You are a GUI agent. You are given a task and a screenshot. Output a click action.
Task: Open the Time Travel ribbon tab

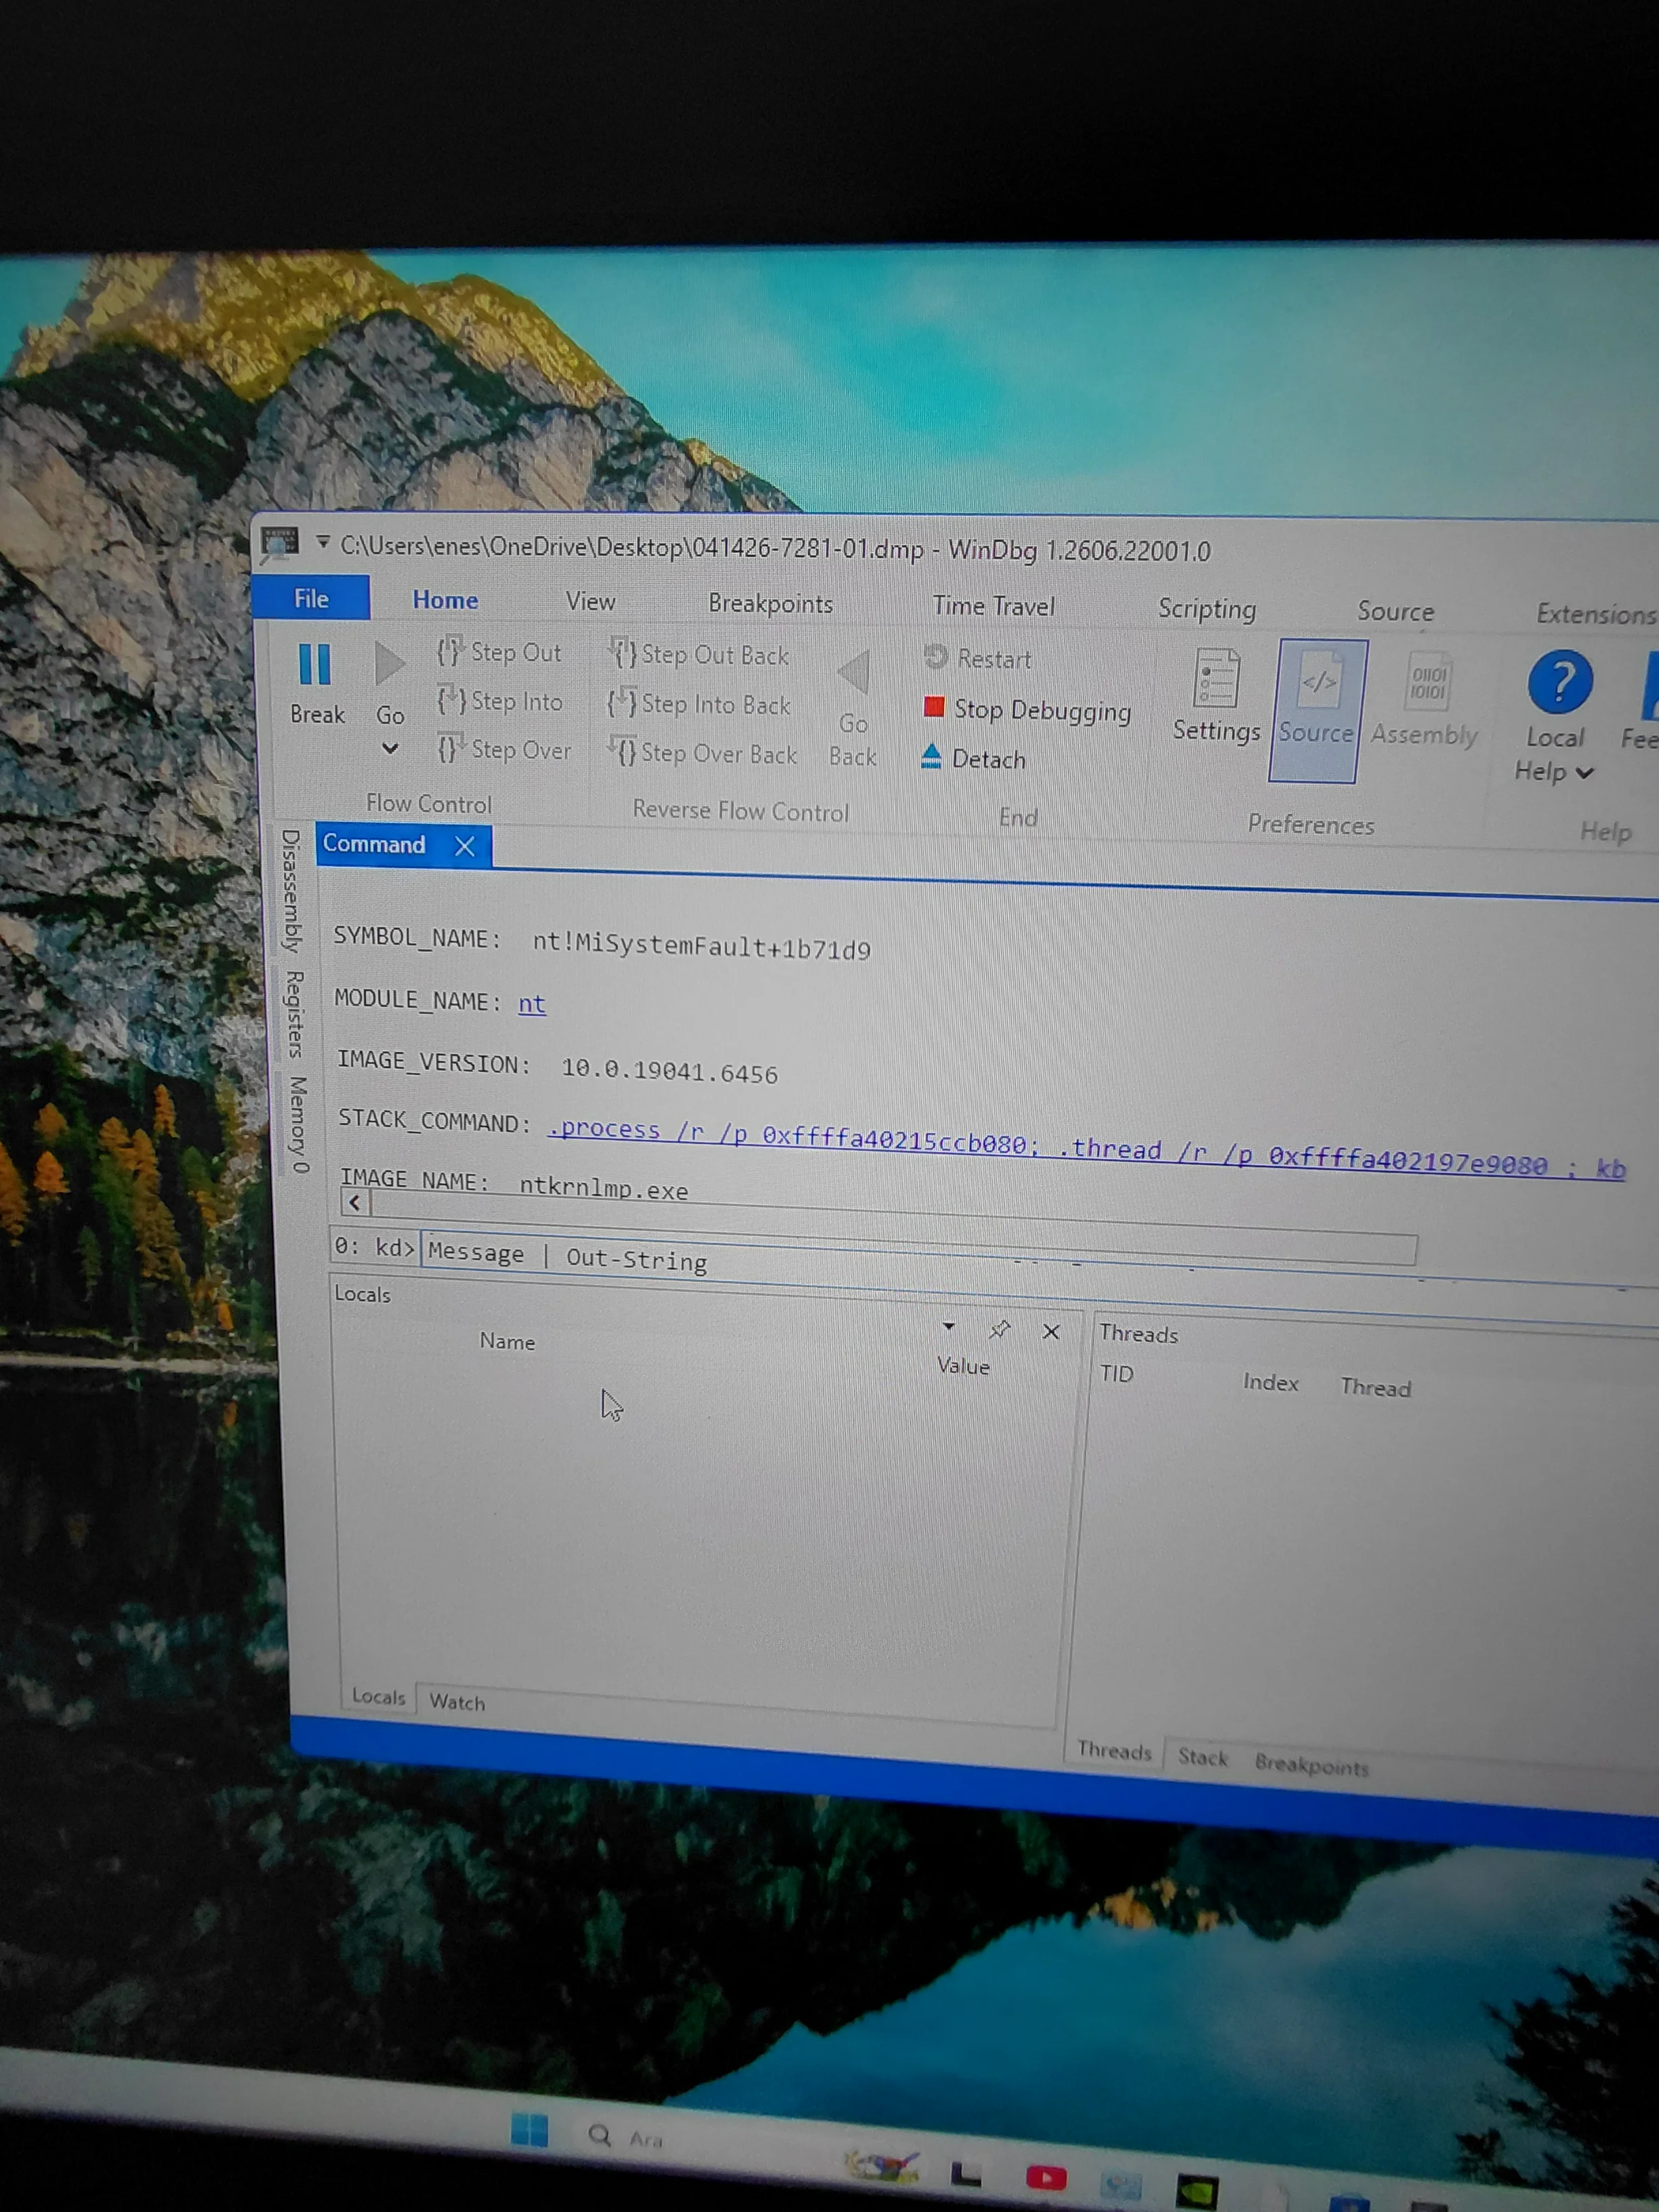tap(993, 606)
